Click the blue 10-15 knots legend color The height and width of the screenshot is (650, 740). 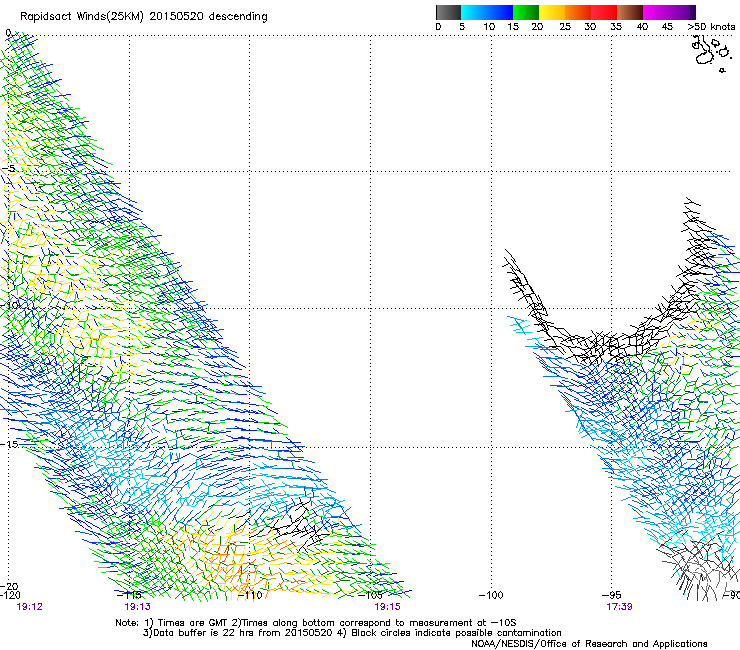(x=500, y=12)
